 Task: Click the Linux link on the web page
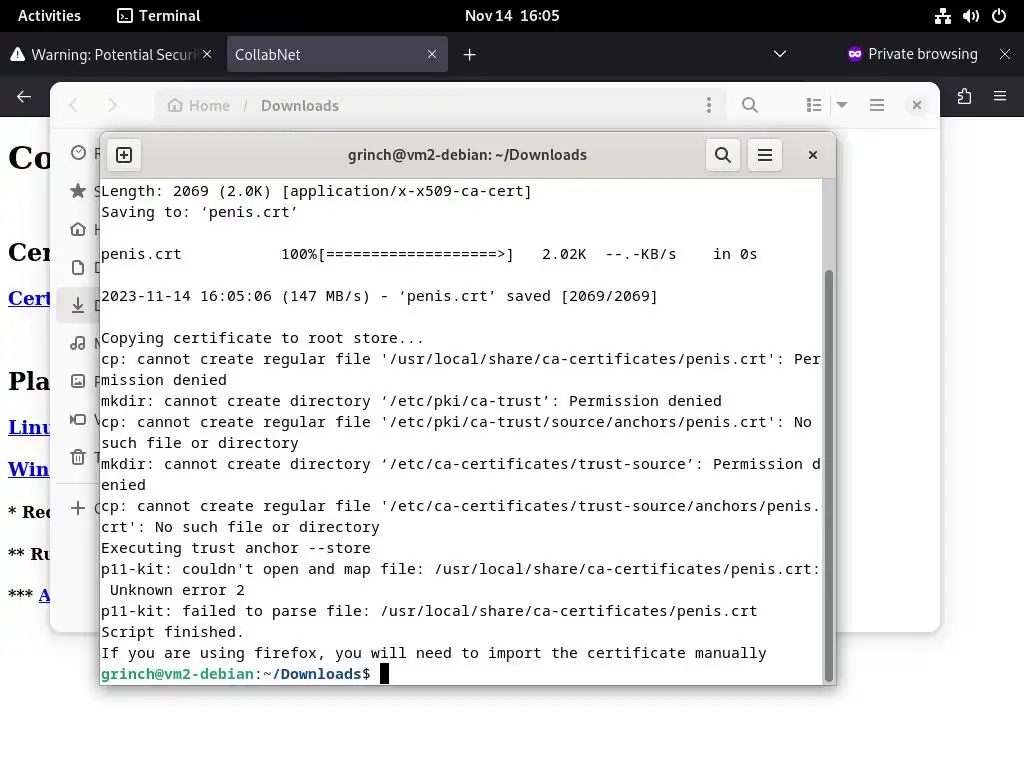coord(29,427)
